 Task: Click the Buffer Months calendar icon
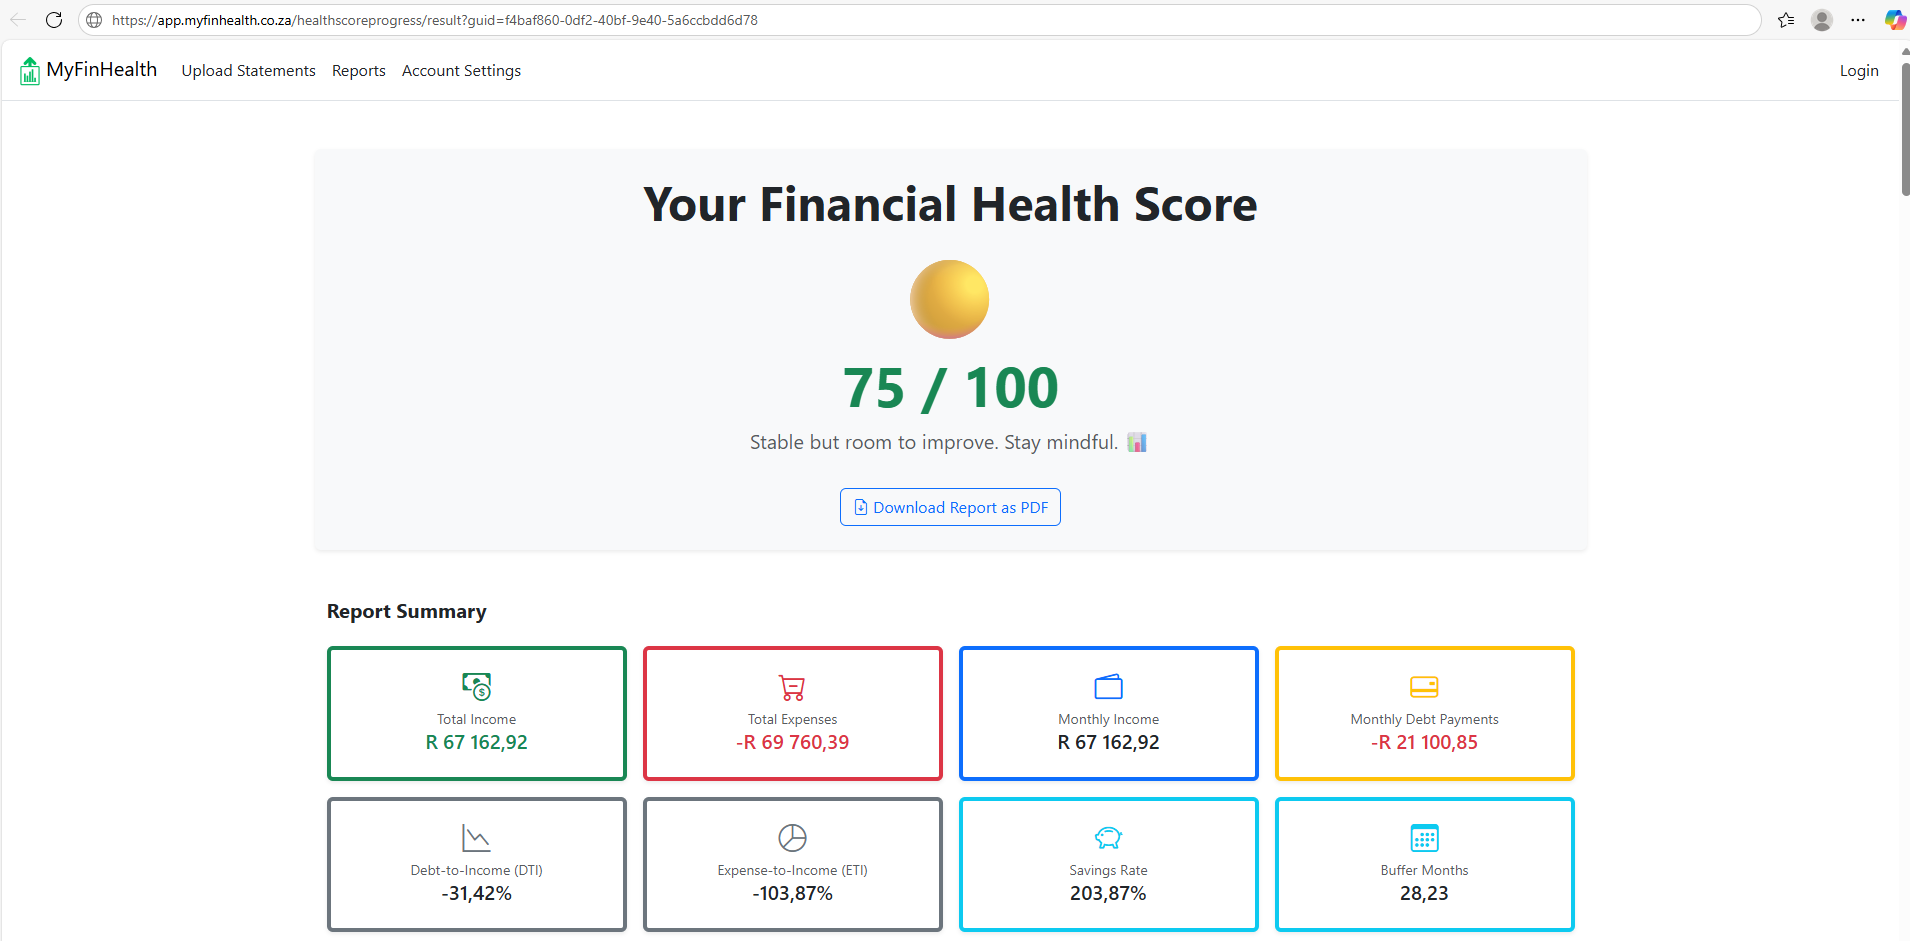1424,837
